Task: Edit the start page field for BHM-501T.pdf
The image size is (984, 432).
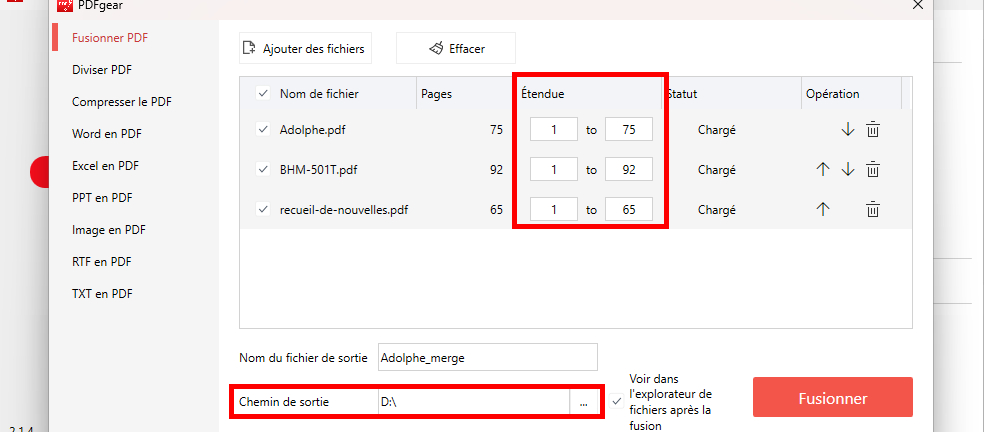Action: [x=554, y=170]
